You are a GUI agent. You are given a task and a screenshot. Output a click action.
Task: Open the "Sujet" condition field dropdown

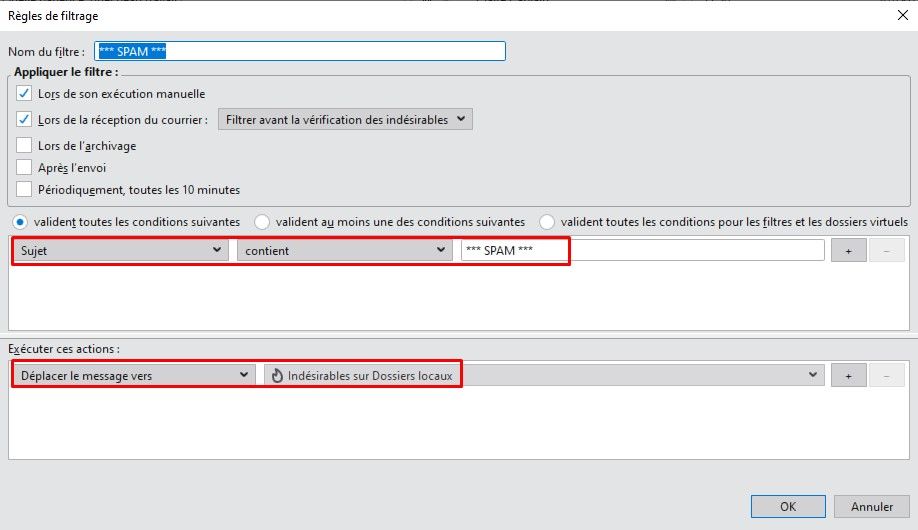tap(120, 251)
